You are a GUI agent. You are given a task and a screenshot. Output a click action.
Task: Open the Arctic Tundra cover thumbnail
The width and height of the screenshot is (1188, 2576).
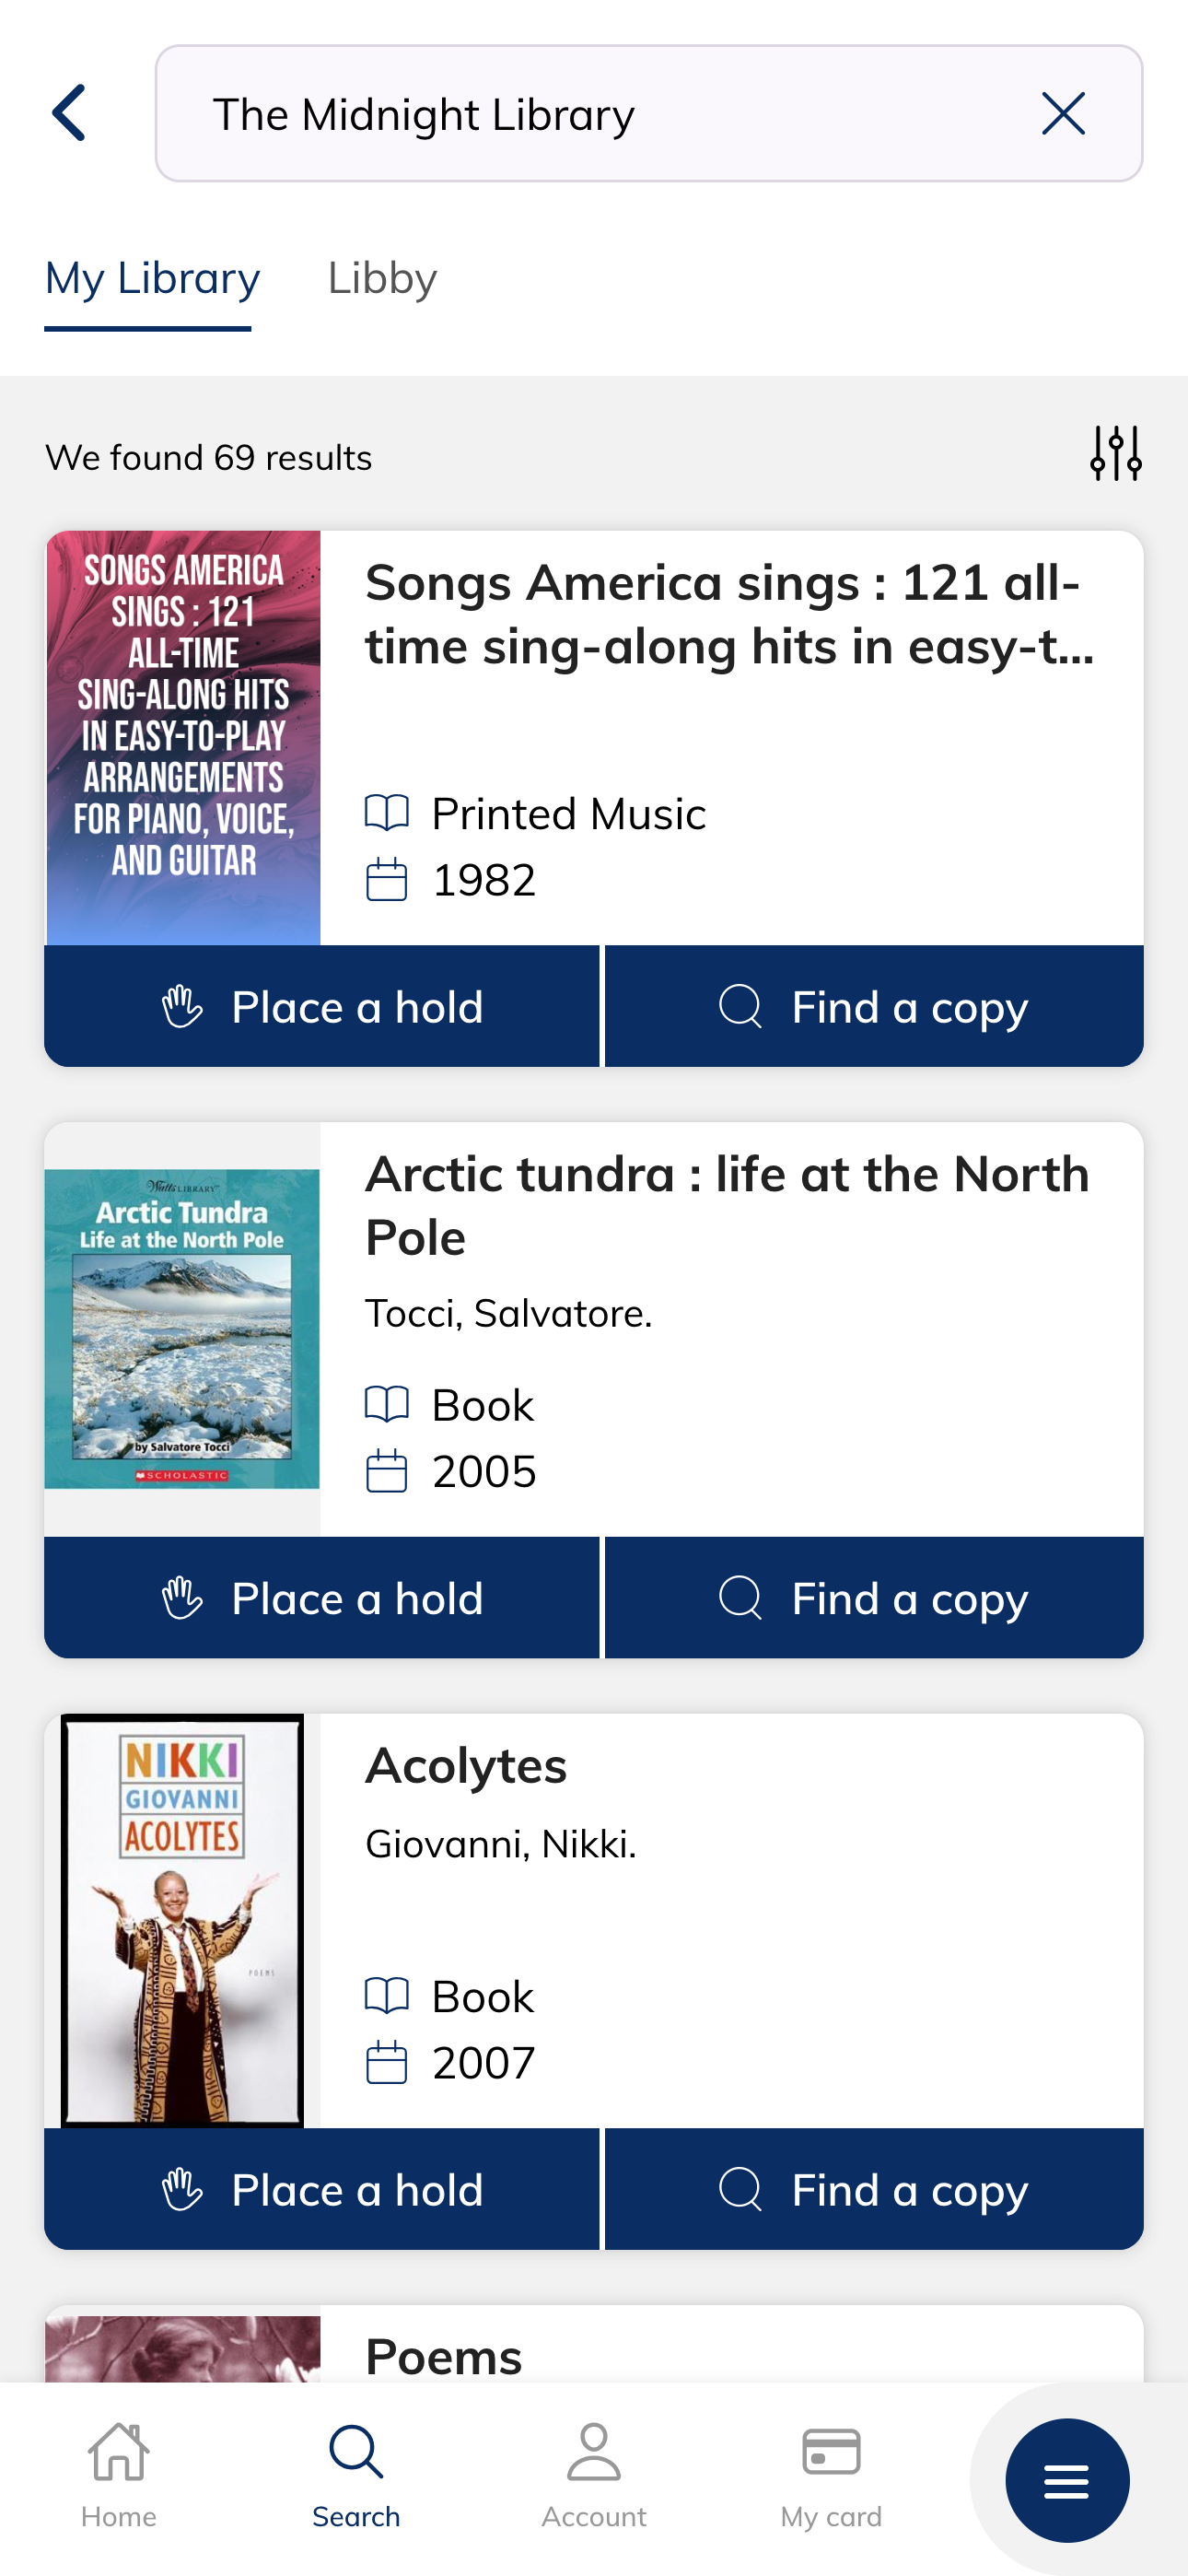(x=182, y=1329)
